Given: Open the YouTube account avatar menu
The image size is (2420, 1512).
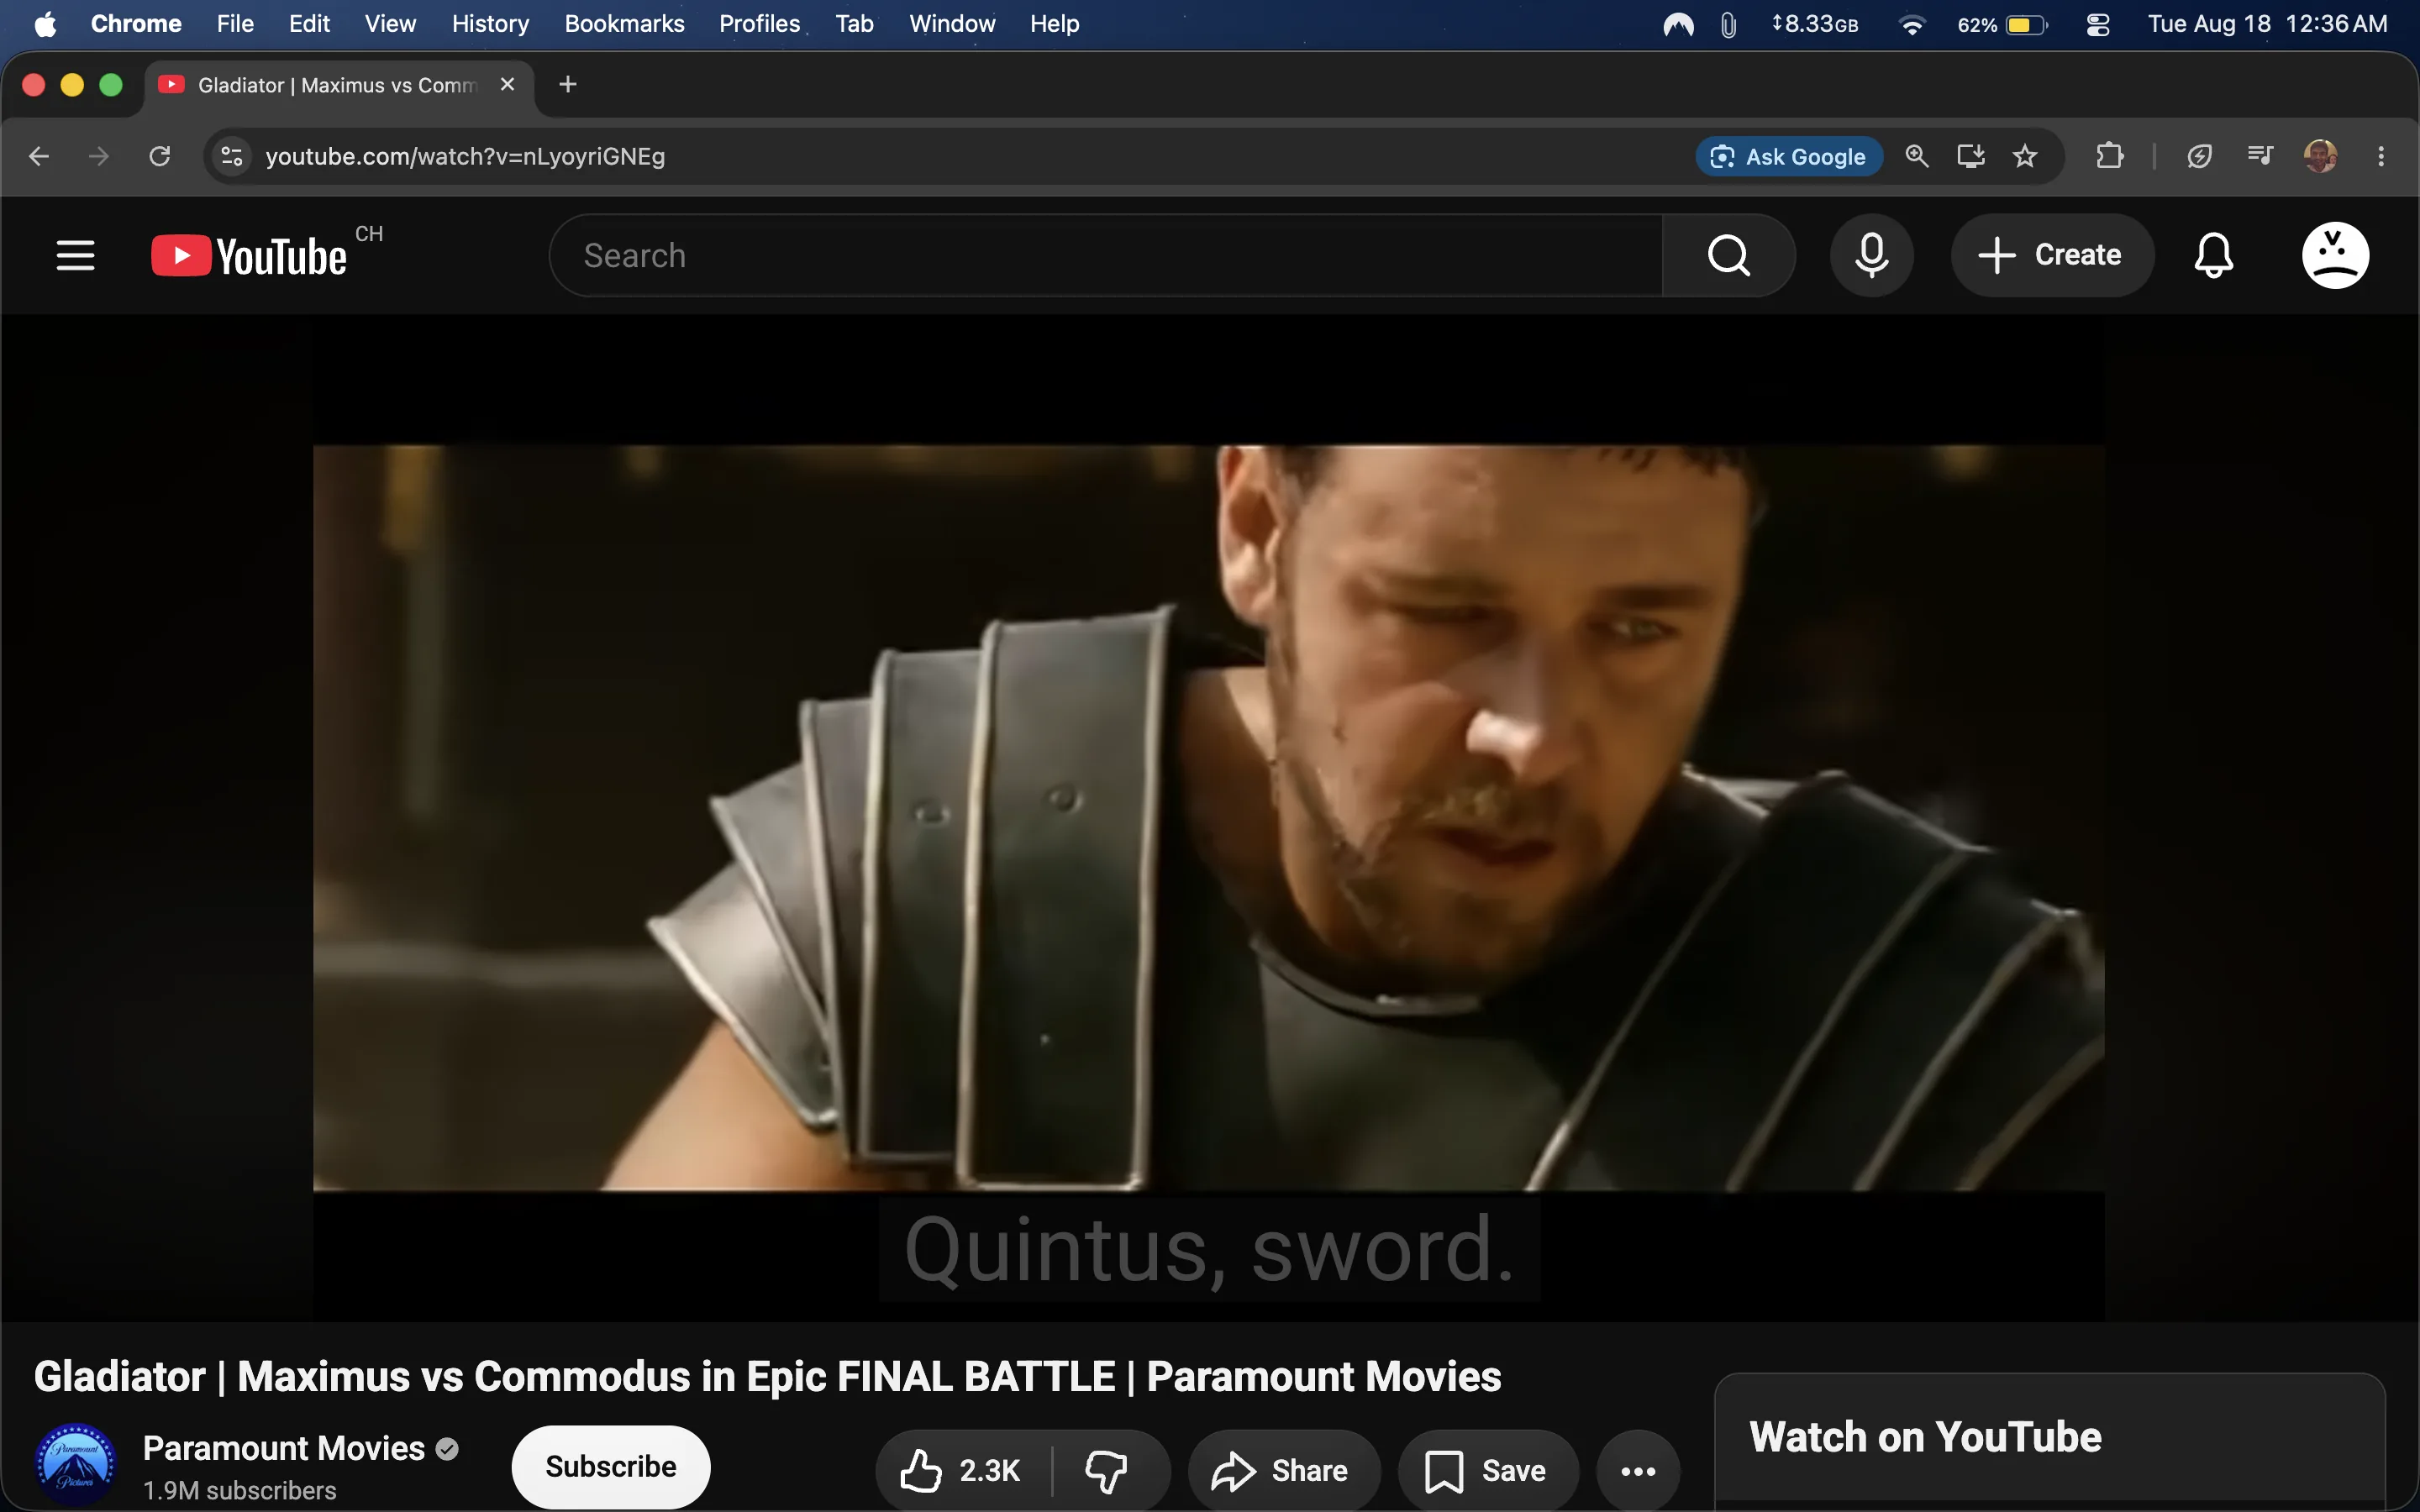Looking at the screenshot, I should [x=2335, y=255].
